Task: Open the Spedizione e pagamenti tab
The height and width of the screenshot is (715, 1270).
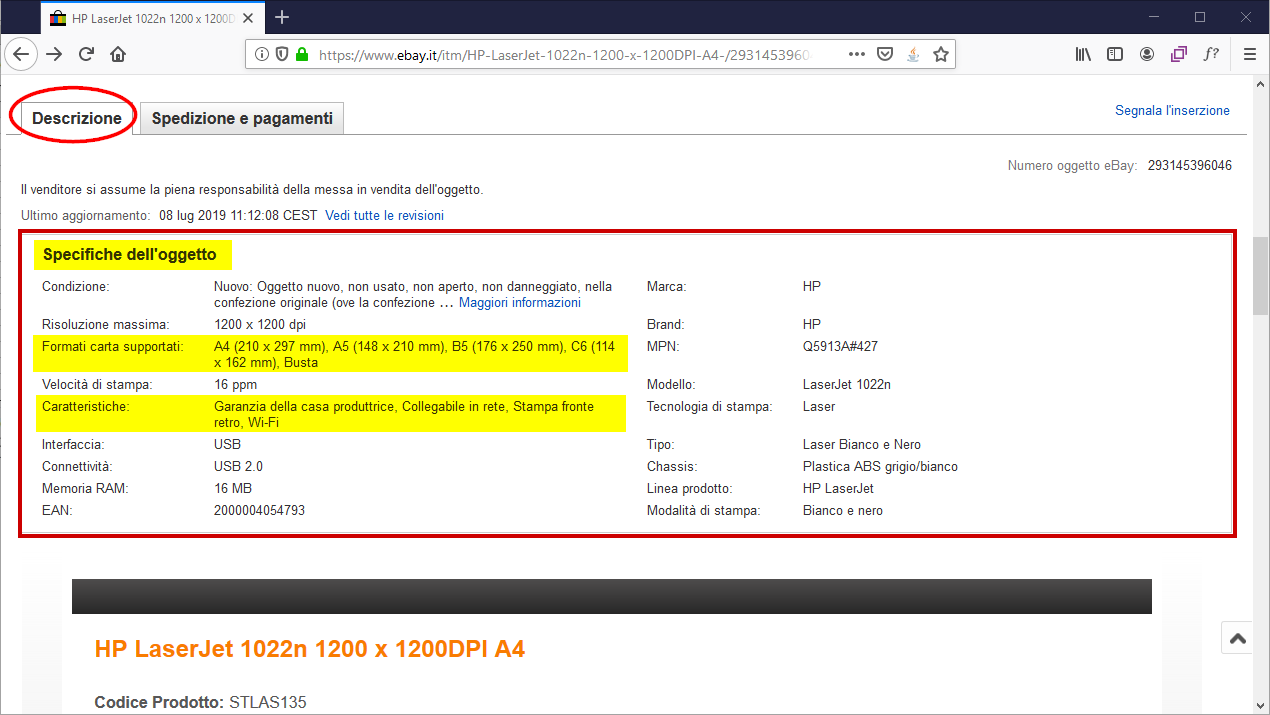Action: (242, 118)
